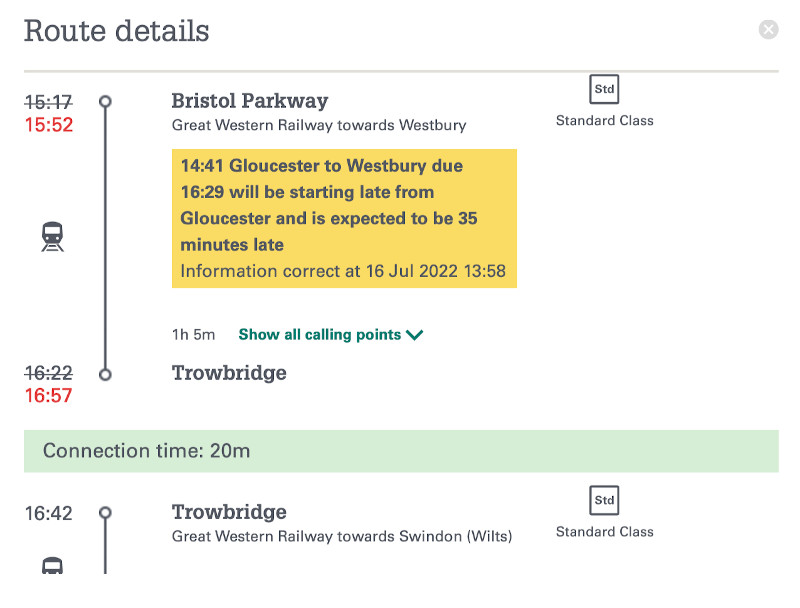This screenshot has width=800, height=608.
Task: Click the yellow delay notice box
Action: [344, 218]
